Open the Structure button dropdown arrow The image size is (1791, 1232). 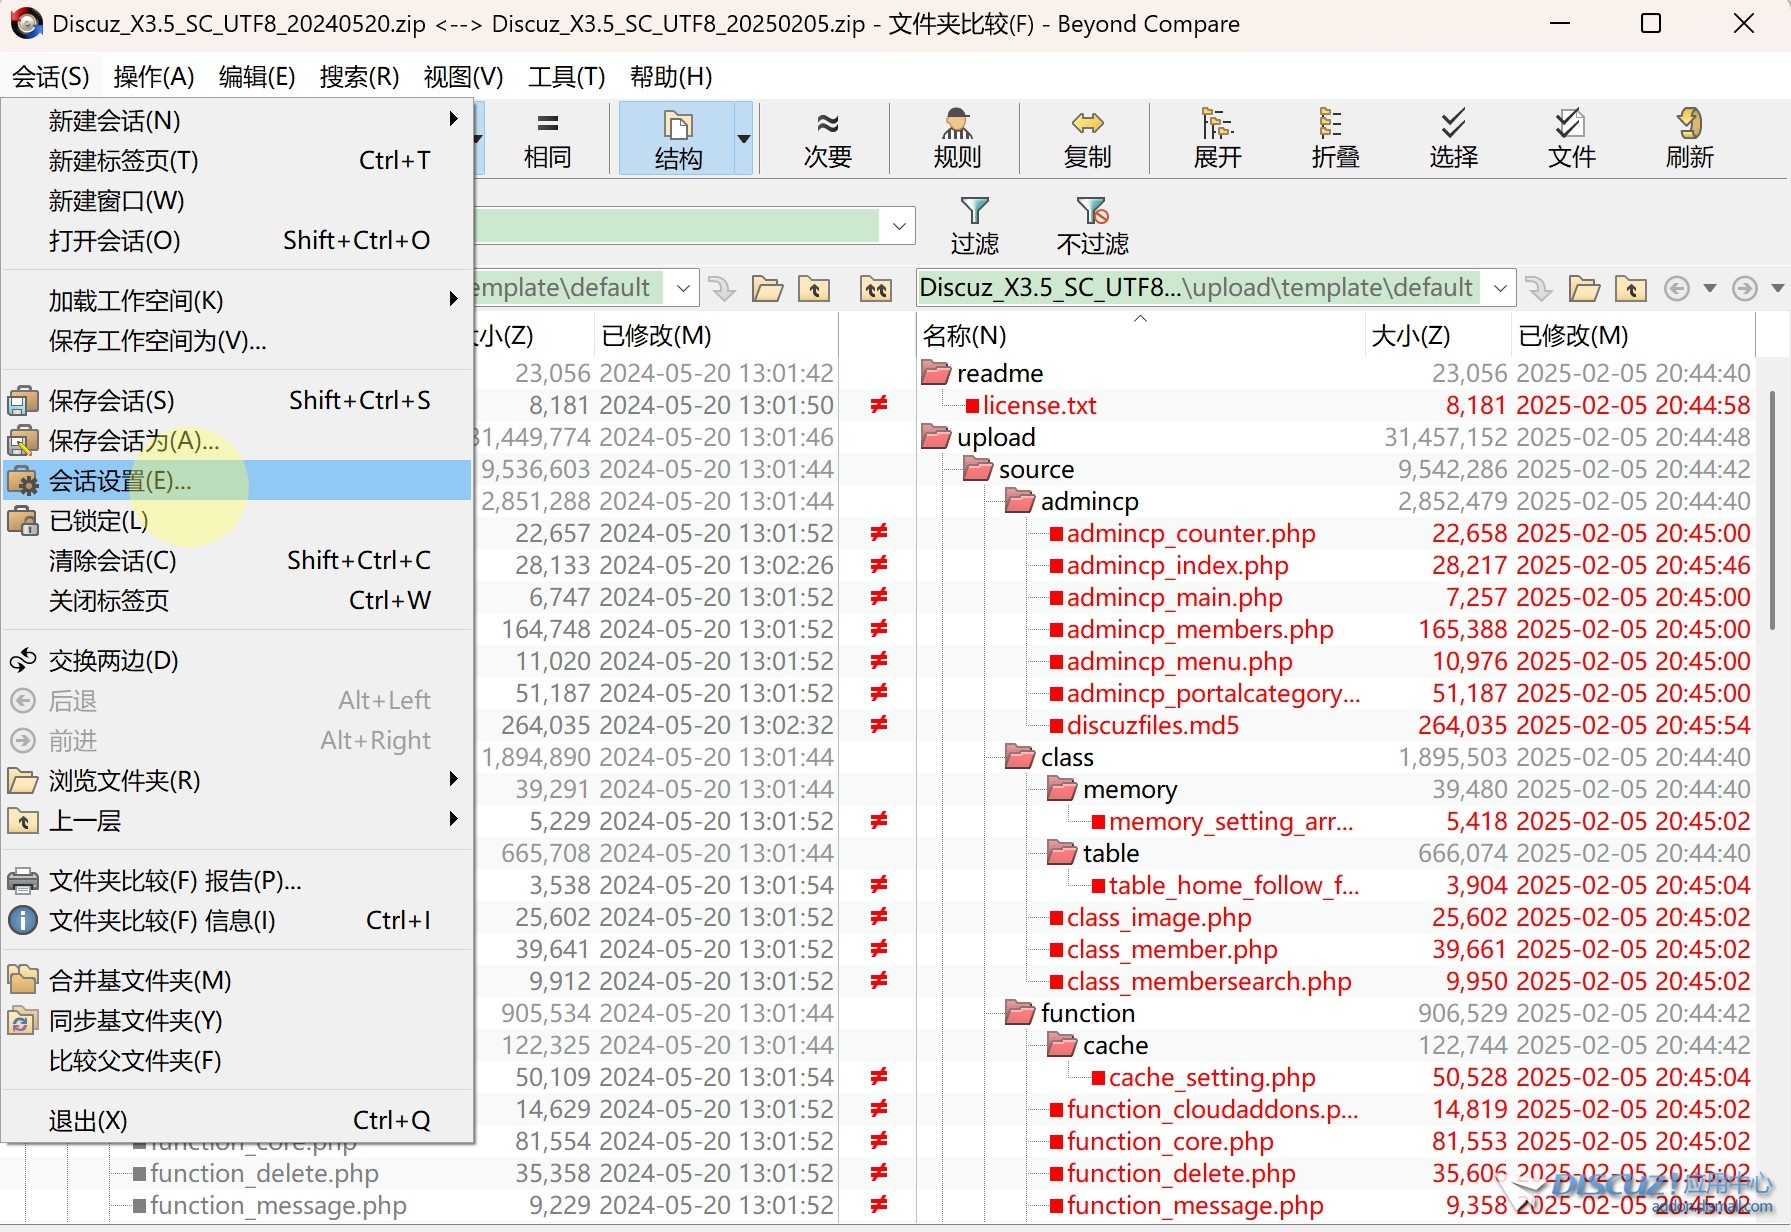(744, 138)
